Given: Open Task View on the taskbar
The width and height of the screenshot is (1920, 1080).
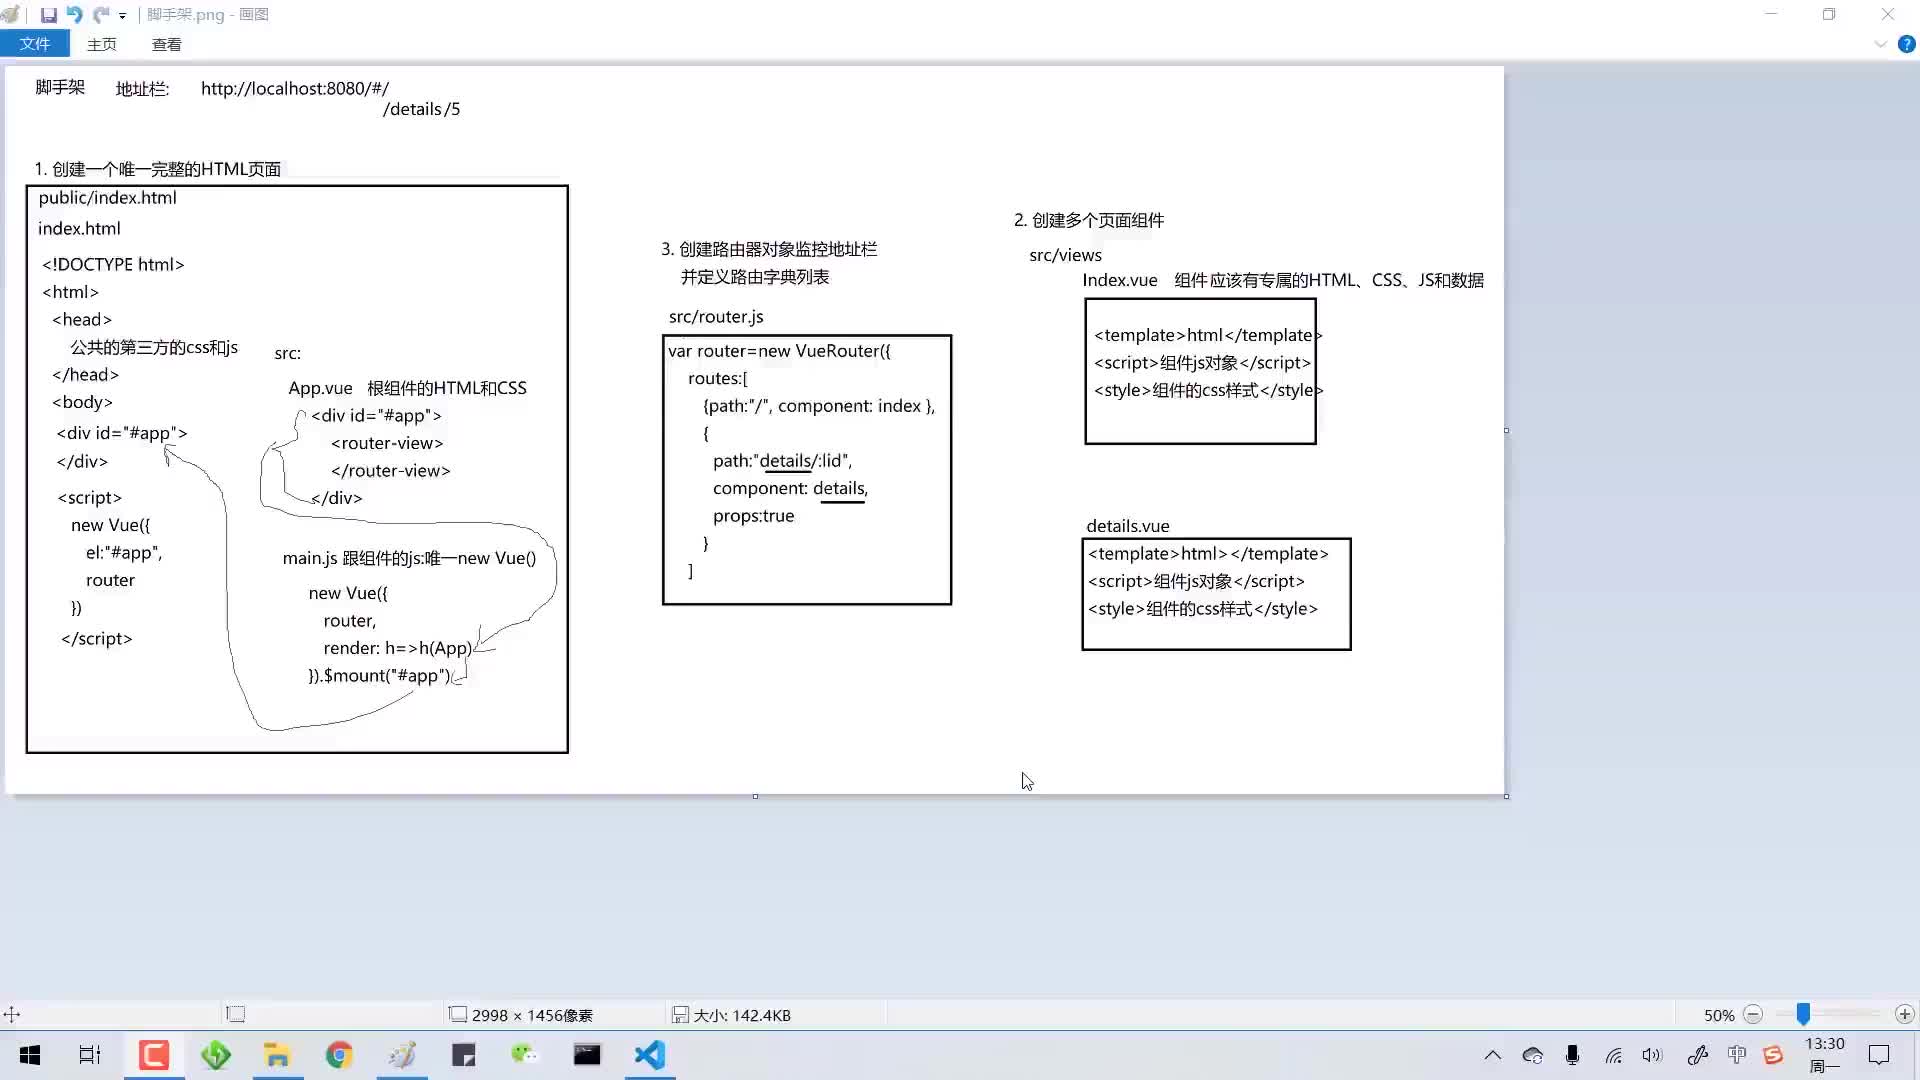Looking at the screenshot, I should (90, 1055).
